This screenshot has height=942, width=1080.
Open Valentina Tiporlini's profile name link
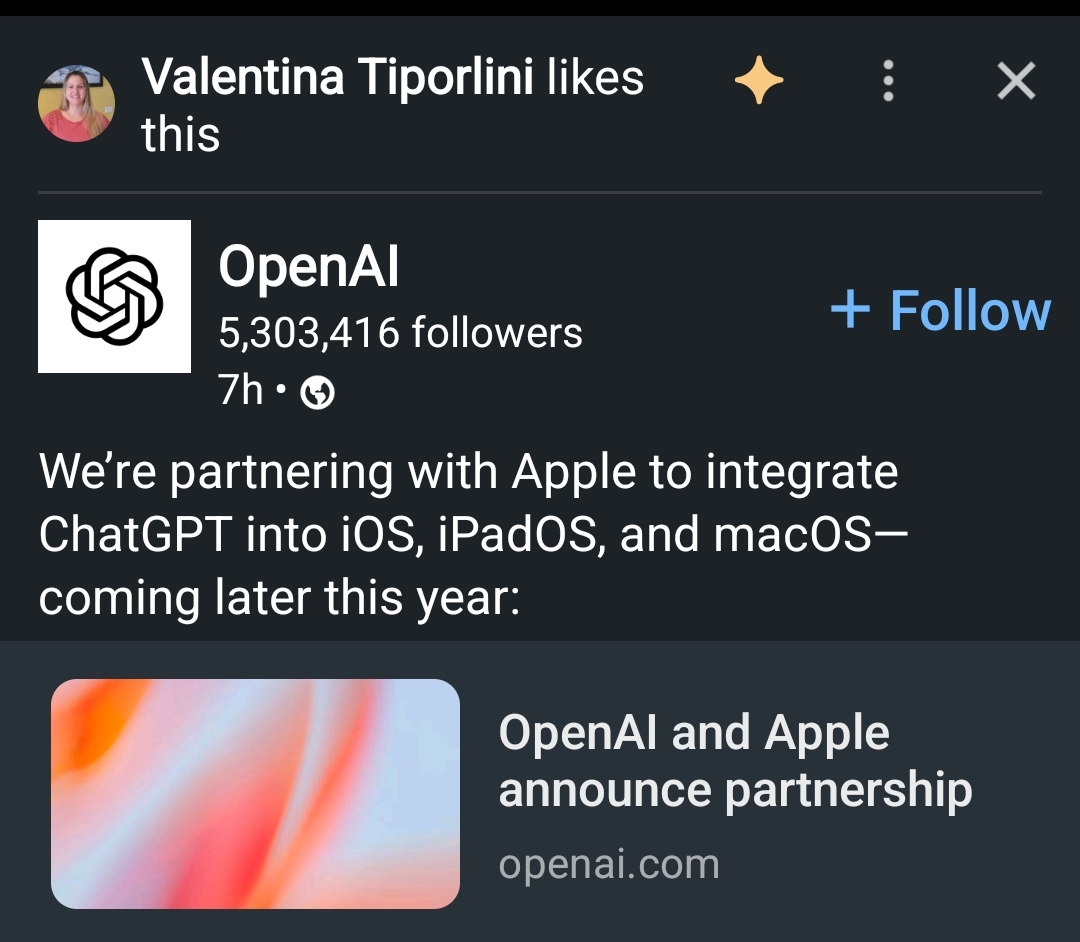338,78
